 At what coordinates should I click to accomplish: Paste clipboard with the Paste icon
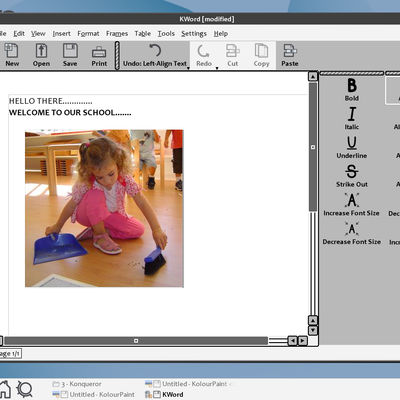290,55
